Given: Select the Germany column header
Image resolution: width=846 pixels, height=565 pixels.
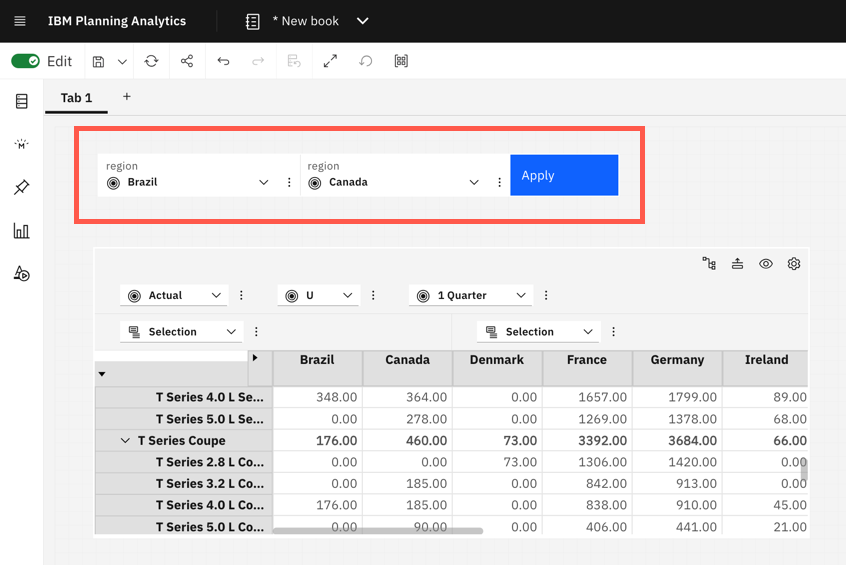Looking at the screenshot, I should click(x=678, y=369).
